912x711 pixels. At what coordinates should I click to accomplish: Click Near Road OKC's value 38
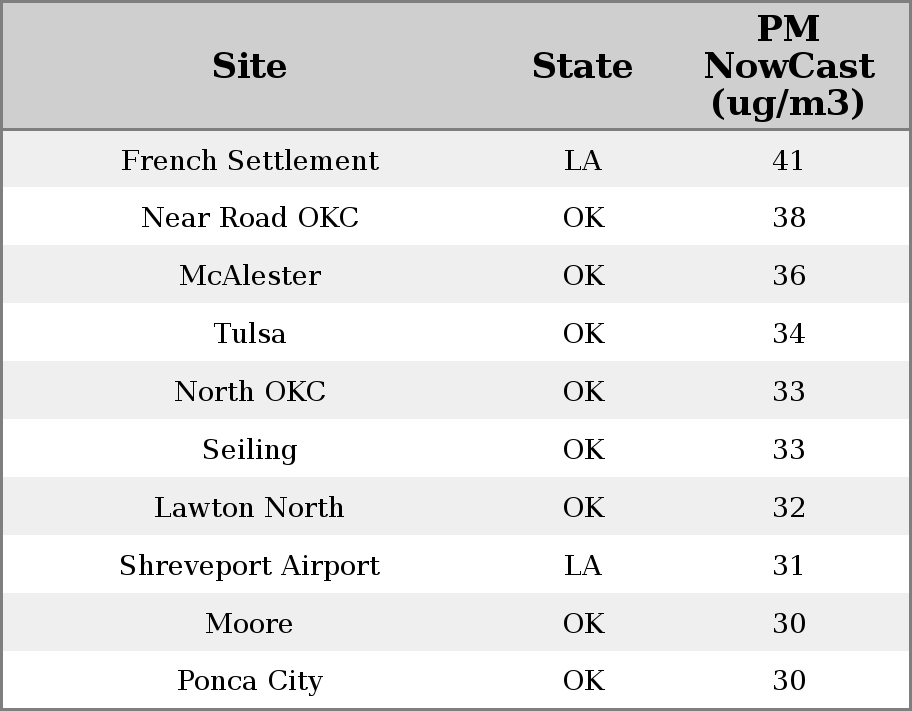click(788, 218)
